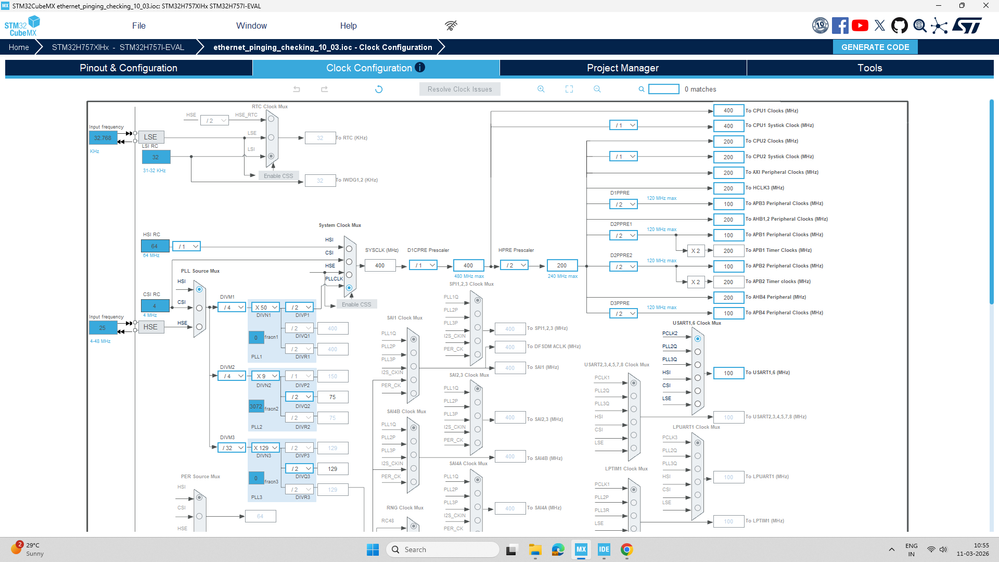Select PLLCLK in System Clock Mux
This screenshot has width=999, height=562.
pyautogui.click(x=349, y=288)
